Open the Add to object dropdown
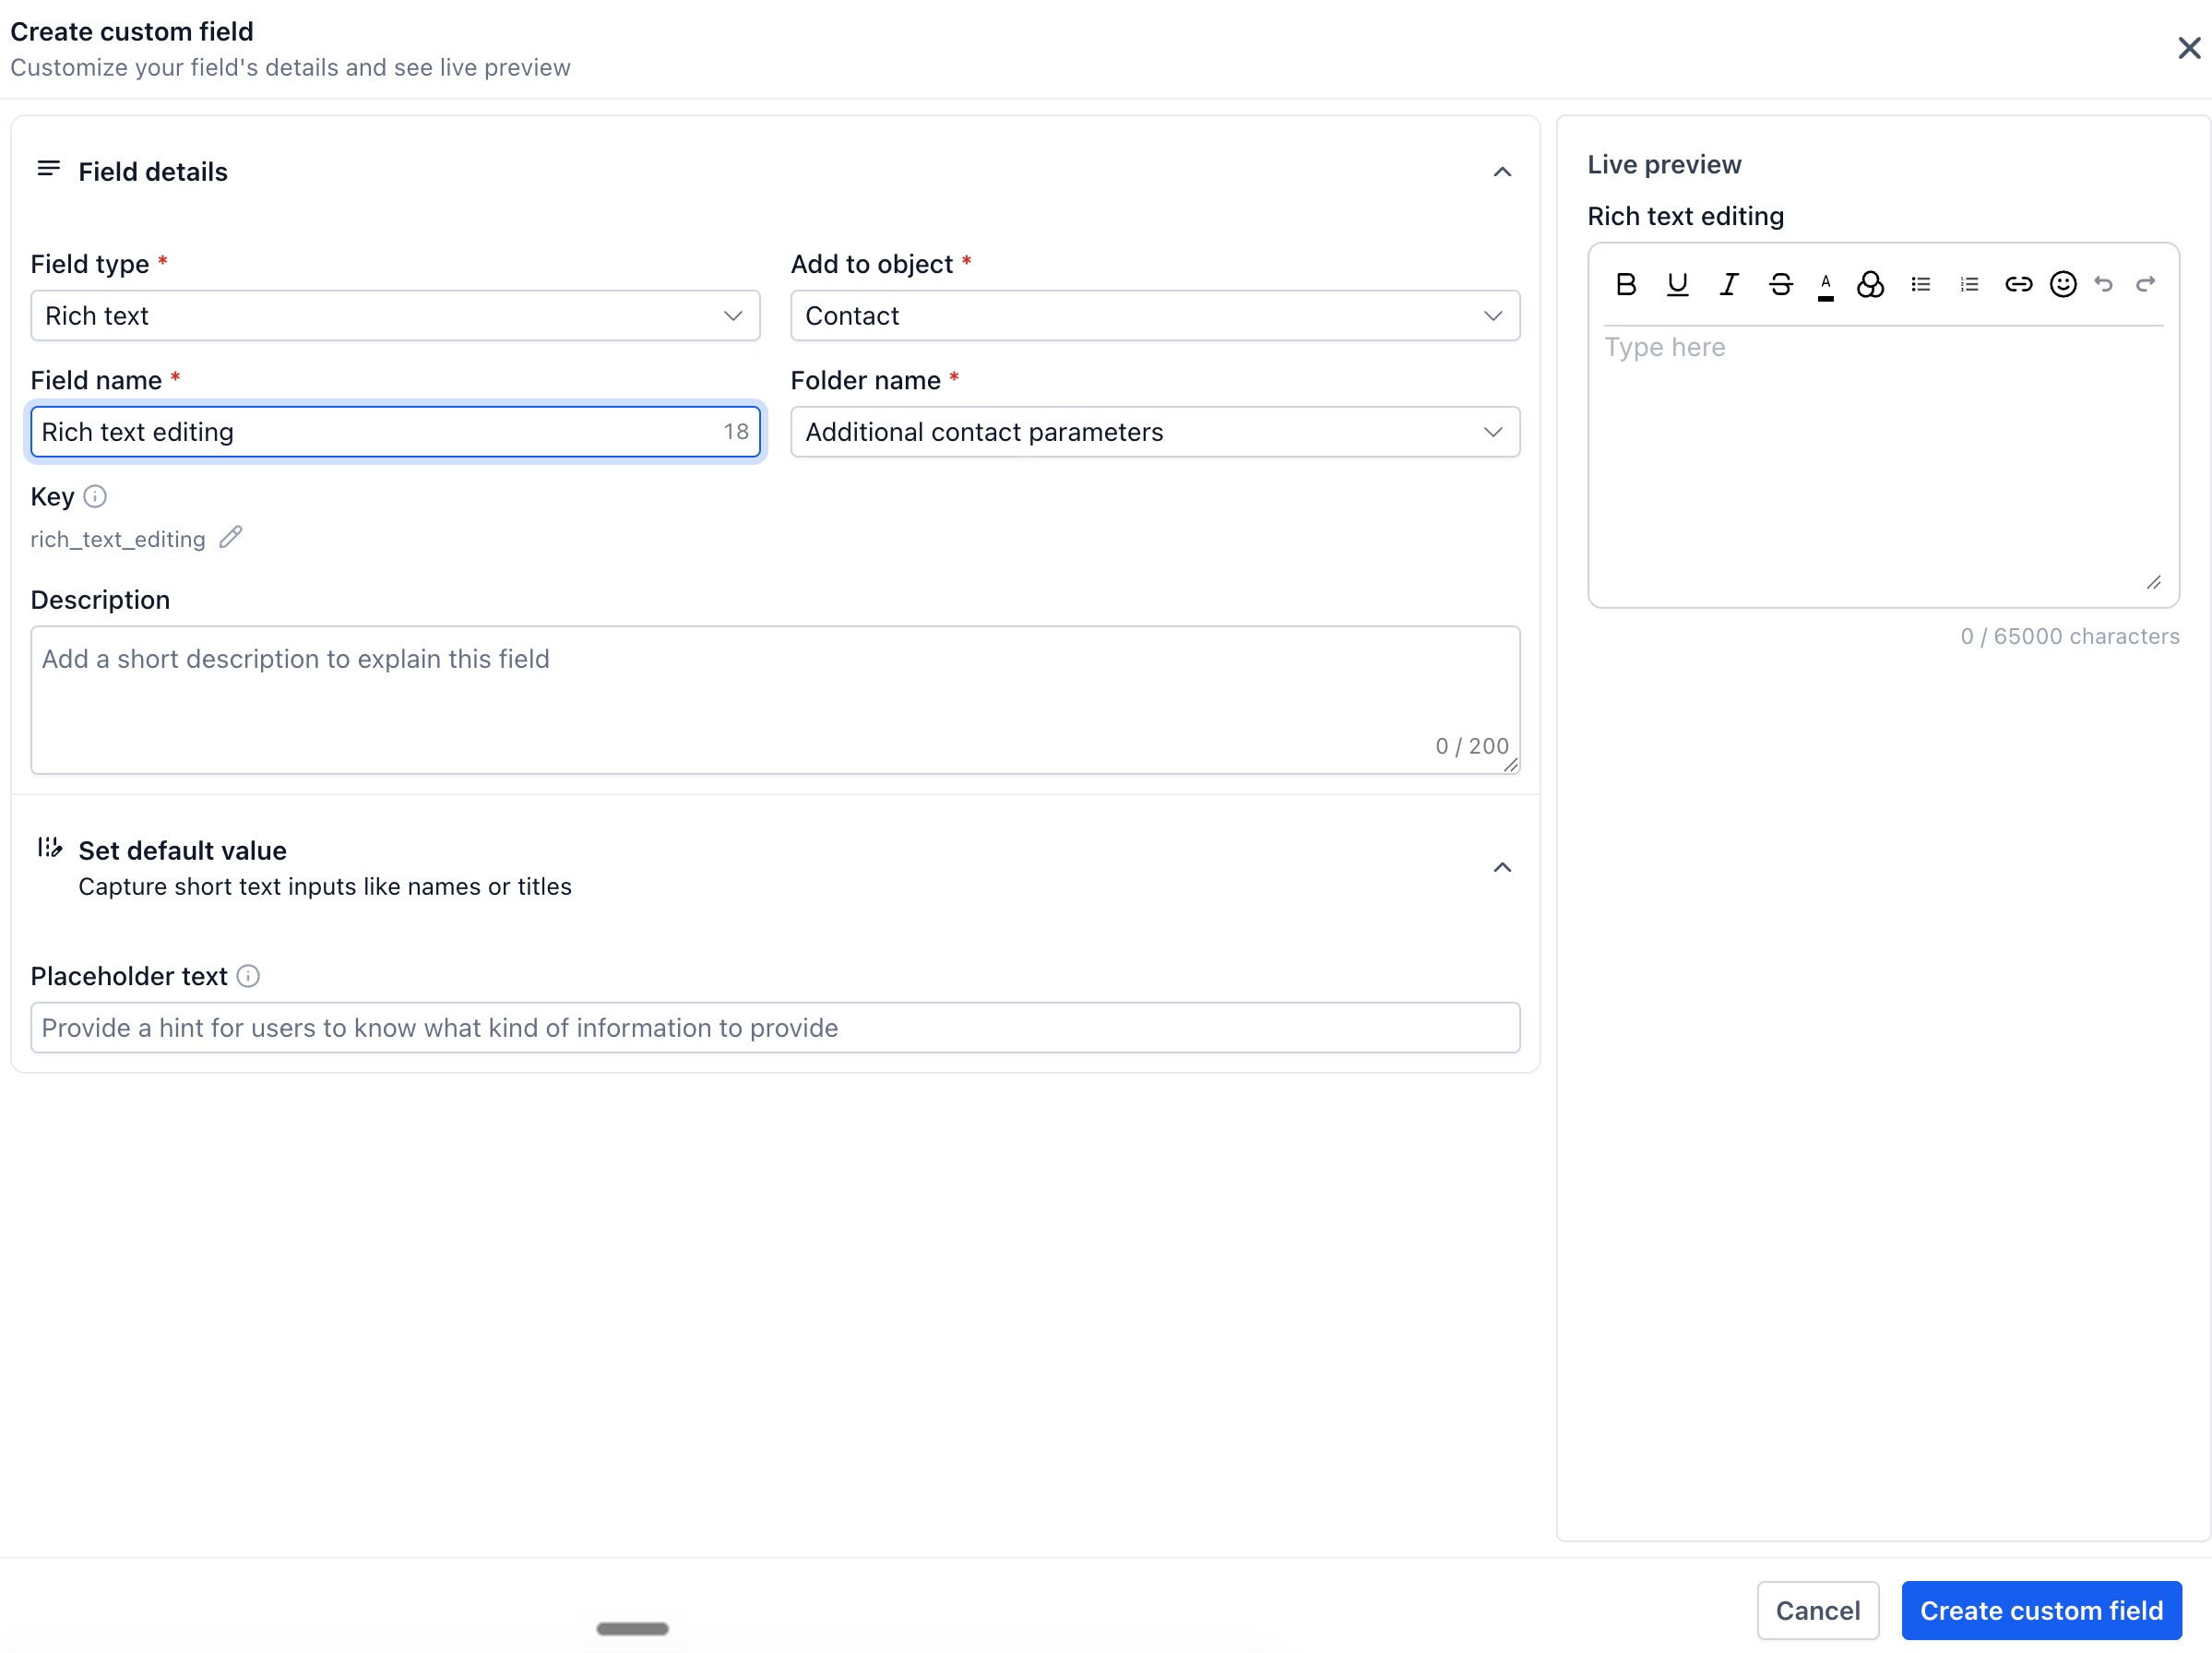Viewport: 2212px width, 1653px height. (x=1155, y=316)
